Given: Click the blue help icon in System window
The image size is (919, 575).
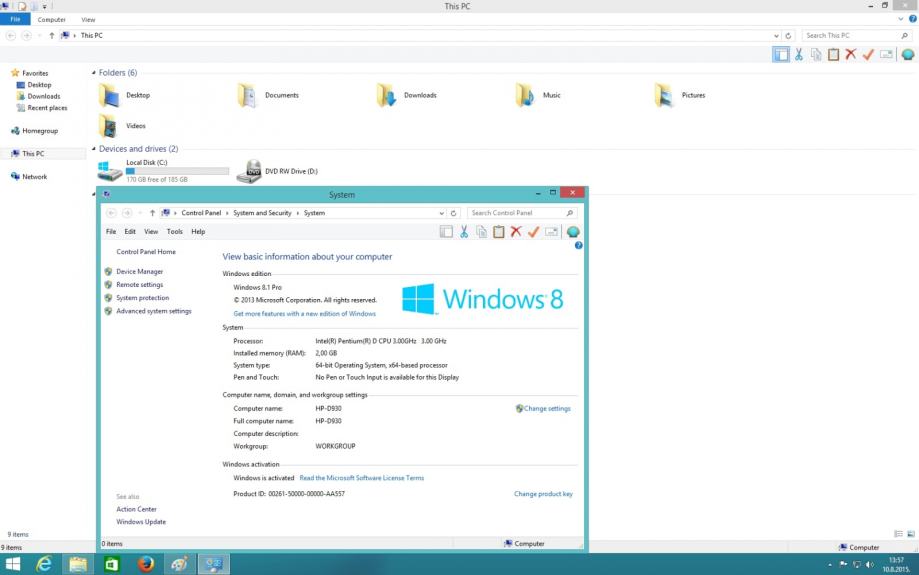Looking at the screenshot, I should (578, 246).
